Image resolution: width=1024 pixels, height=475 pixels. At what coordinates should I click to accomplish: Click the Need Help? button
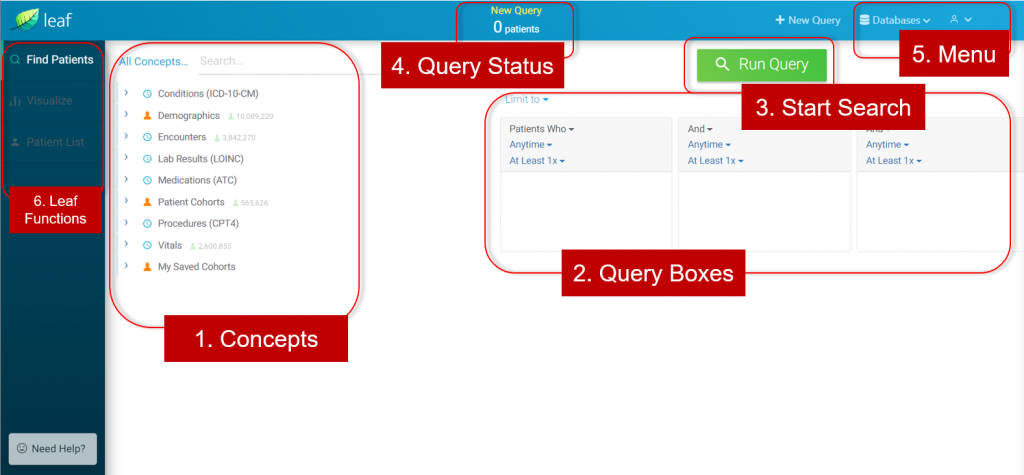tap(52, 449)
